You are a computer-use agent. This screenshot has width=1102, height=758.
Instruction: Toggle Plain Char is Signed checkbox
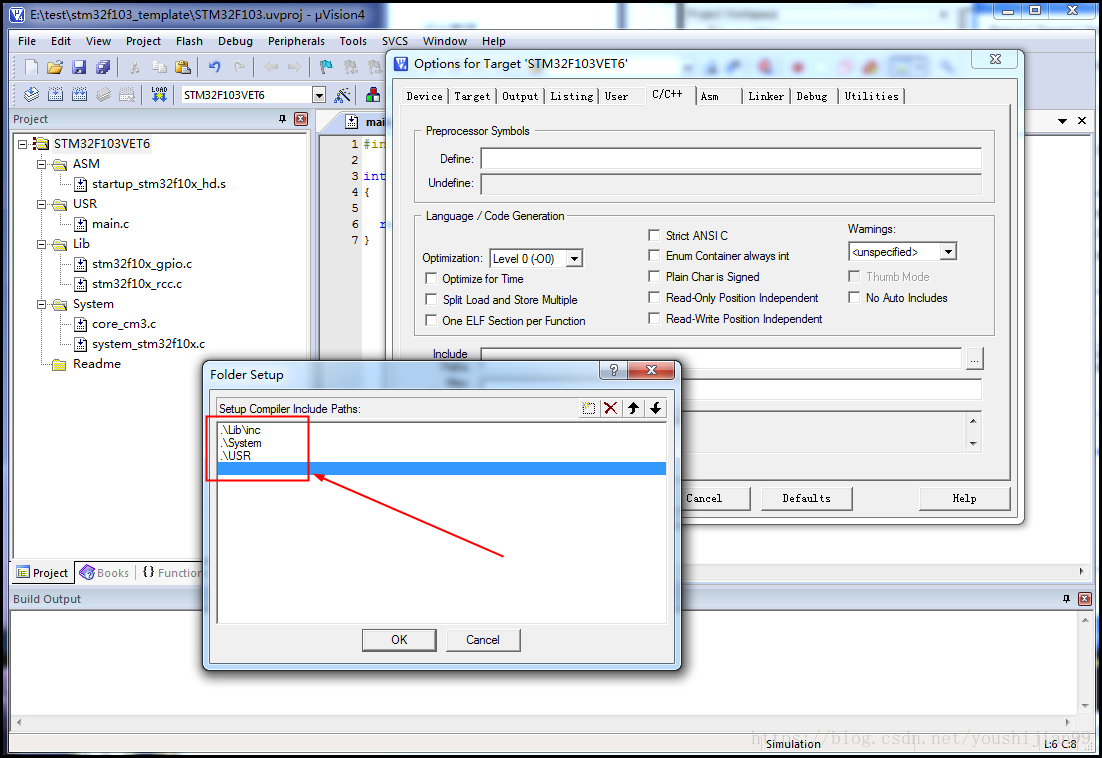coord(654,276)
